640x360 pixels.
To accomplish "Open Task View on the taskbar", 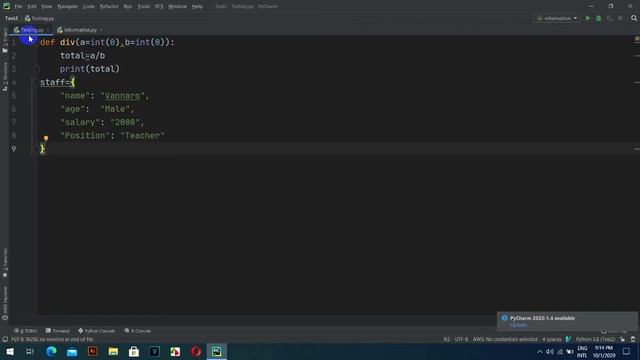I will coord(30,351).
